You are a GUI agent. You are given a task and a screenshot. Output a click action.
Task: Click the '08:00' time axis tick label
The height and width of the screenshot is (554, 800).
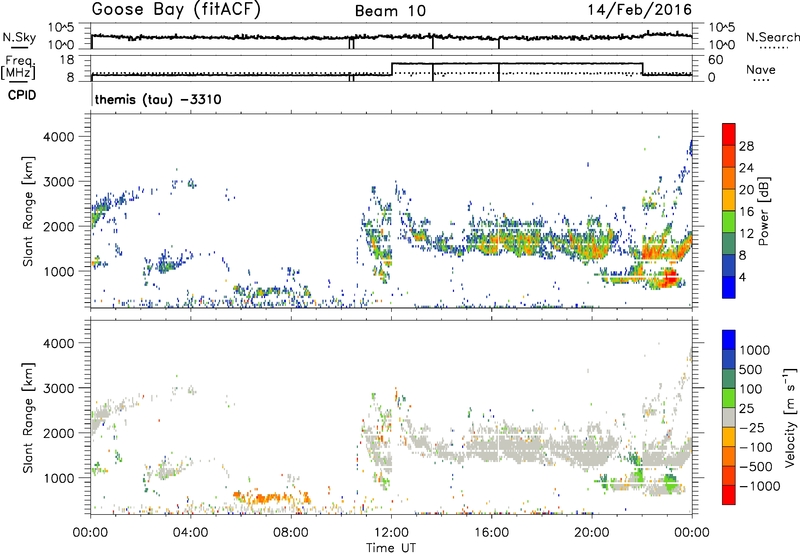click(291, 533)
